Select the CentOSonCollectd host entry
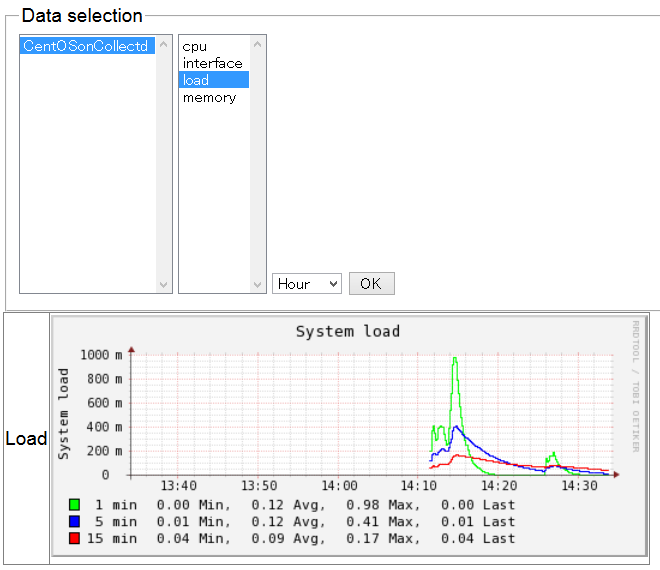This screenshot has height=570, width=660. (x=87, y=45)
